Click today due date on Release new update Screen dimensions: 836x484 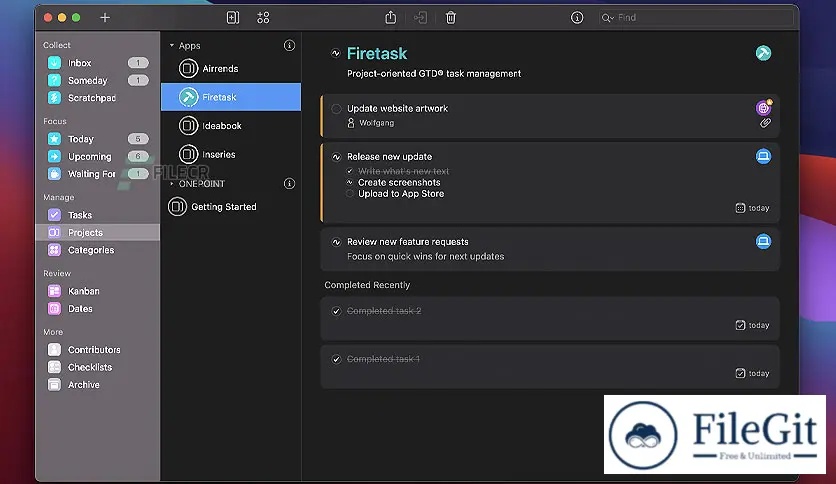coord(752,208)
